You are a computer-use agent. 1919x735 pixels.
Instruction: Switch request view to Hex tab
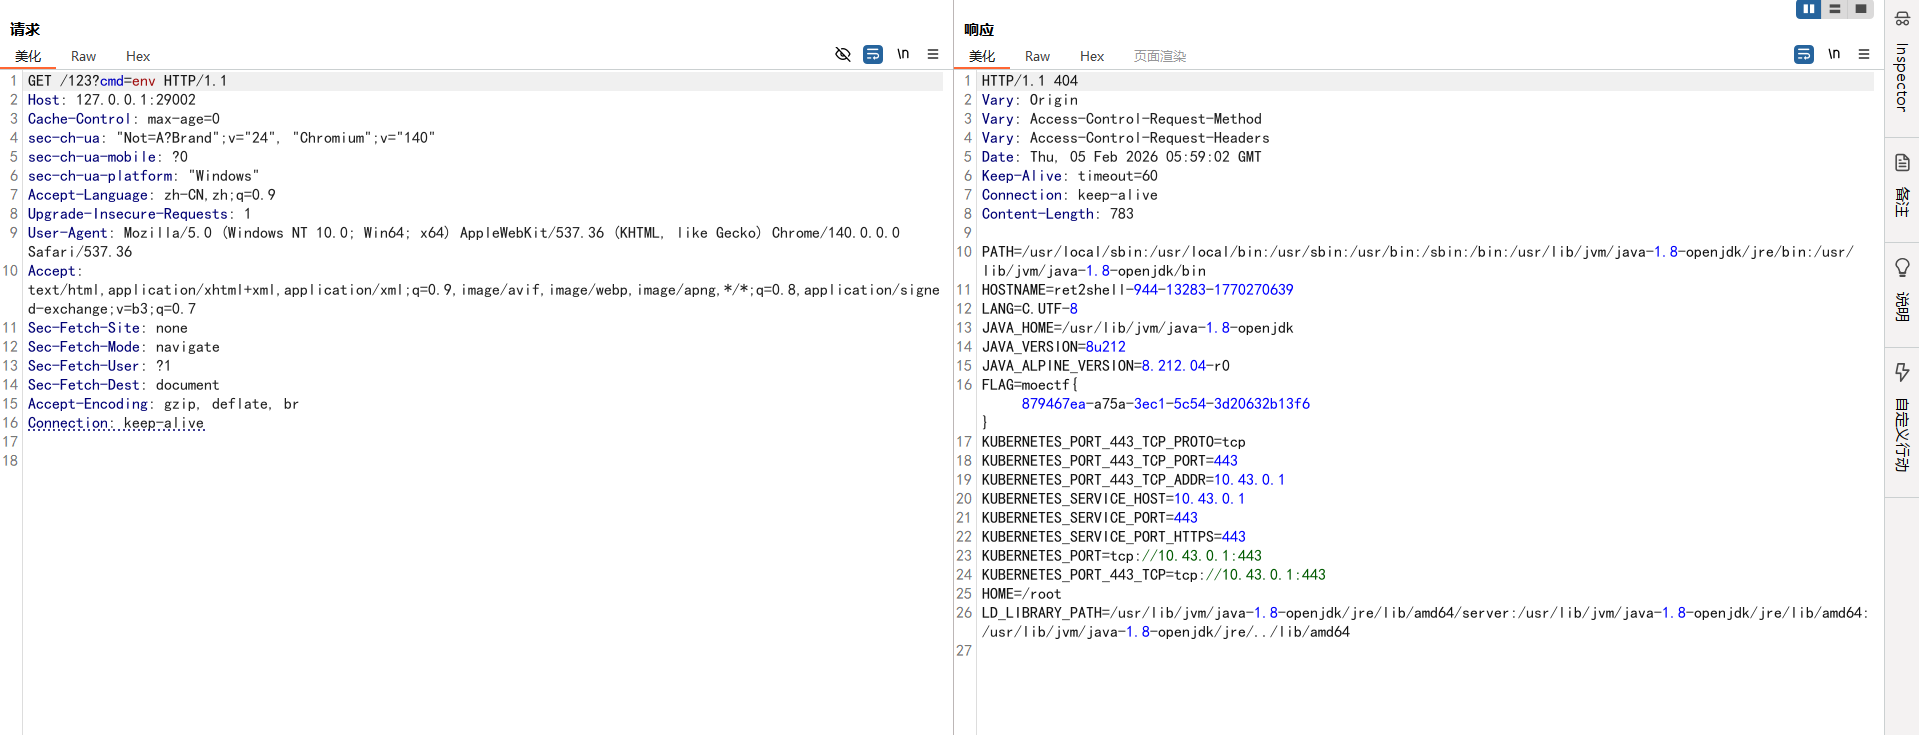[138, 56]
